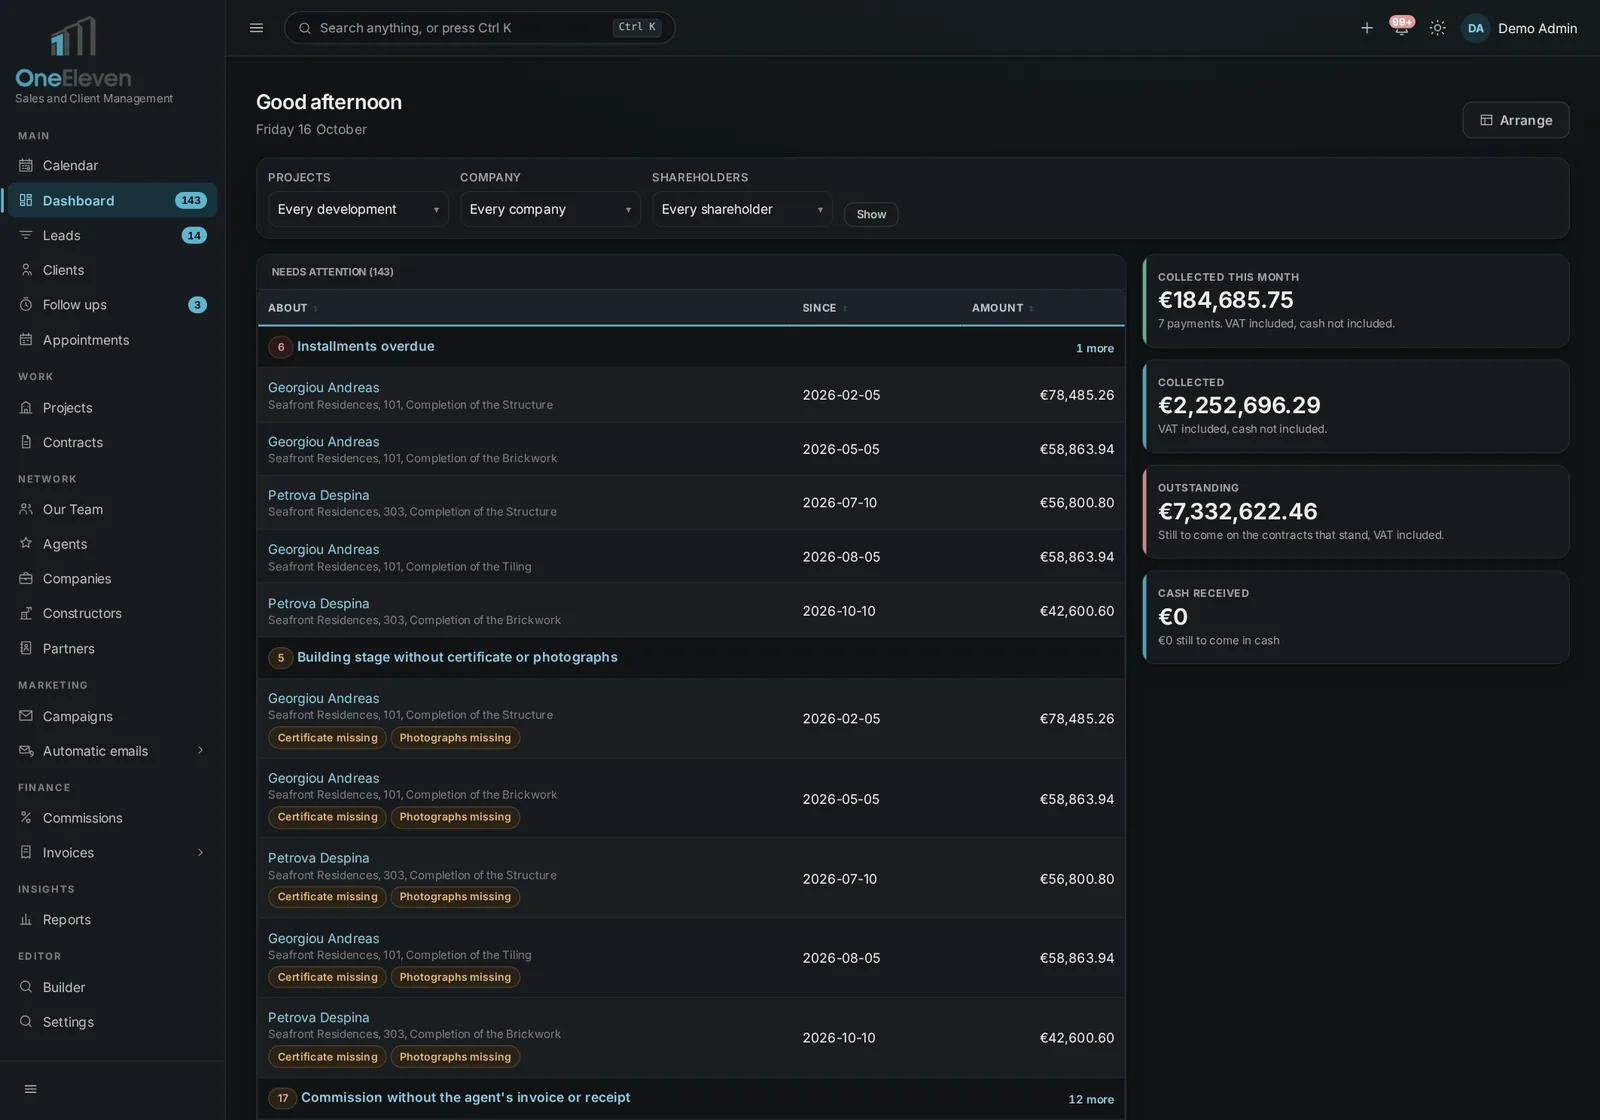Image resolution: width=1600 pixels, height=1120 pixels.
Task: Click the Agents star icon
Action: click(26, 544)
